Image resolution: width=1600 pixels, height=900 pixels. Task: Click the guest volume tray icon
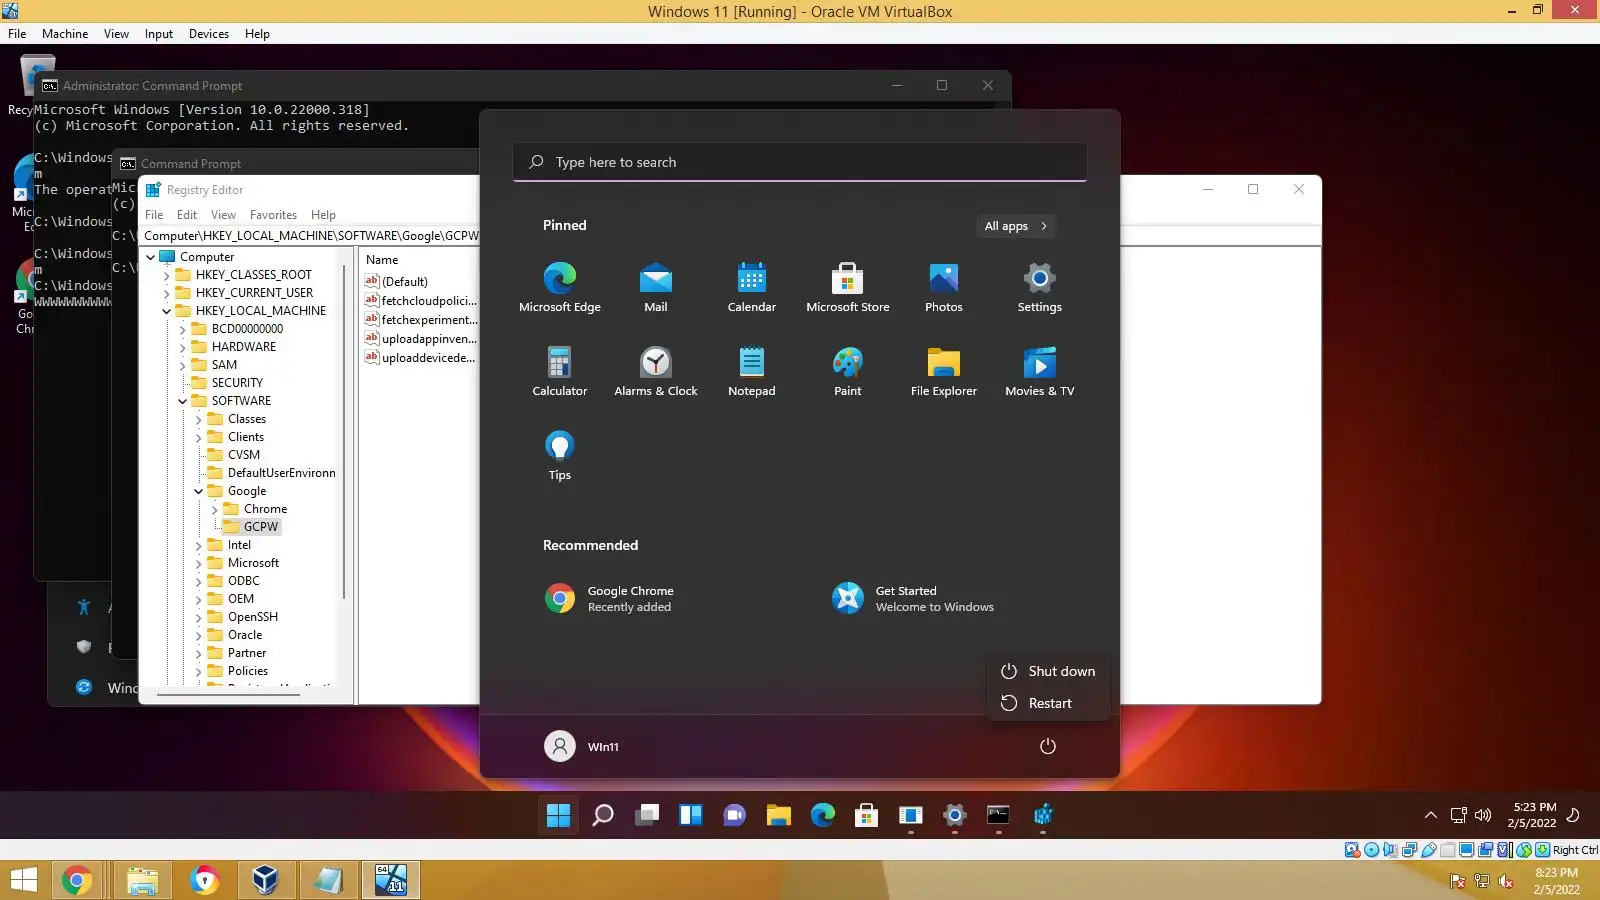[1483, 815]
